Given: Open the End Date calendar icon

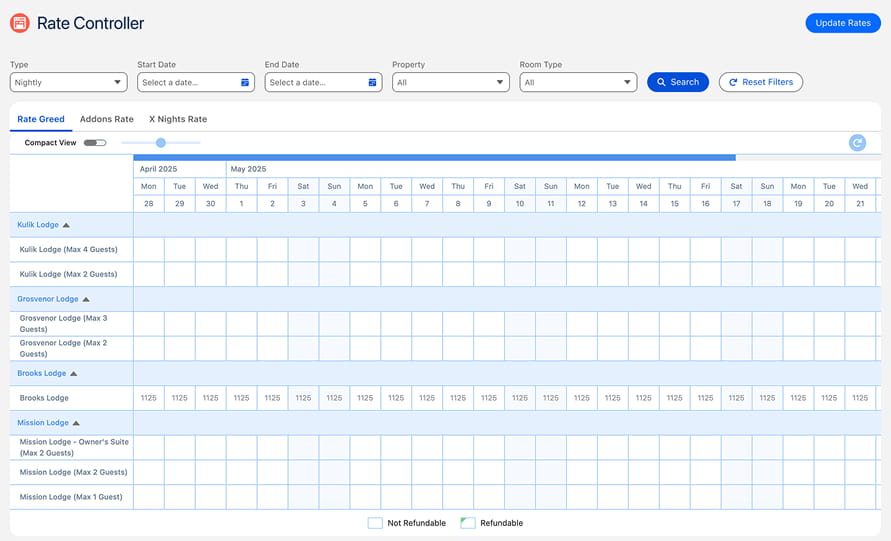Looking at the screenshot, I should click(x=372, y=83).
